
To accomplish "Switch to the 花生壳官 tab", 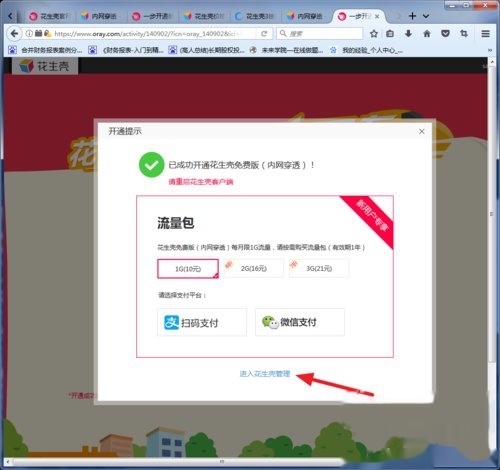I will pyautogui.click(x=50, y=16).
